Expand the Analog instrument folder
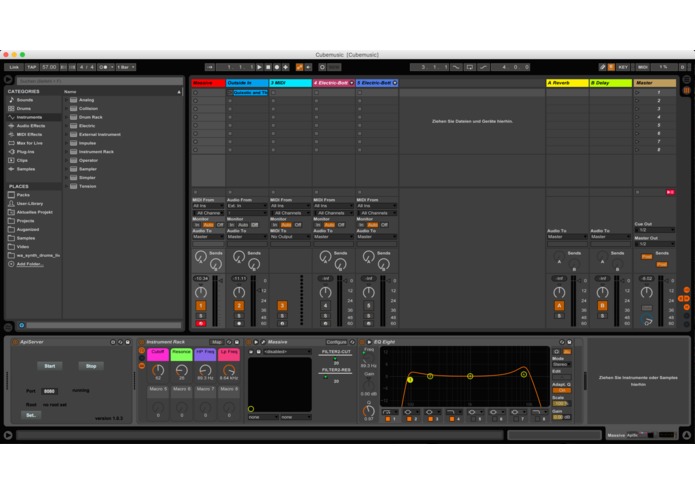 pyautogui.click(x=67, y=100)
